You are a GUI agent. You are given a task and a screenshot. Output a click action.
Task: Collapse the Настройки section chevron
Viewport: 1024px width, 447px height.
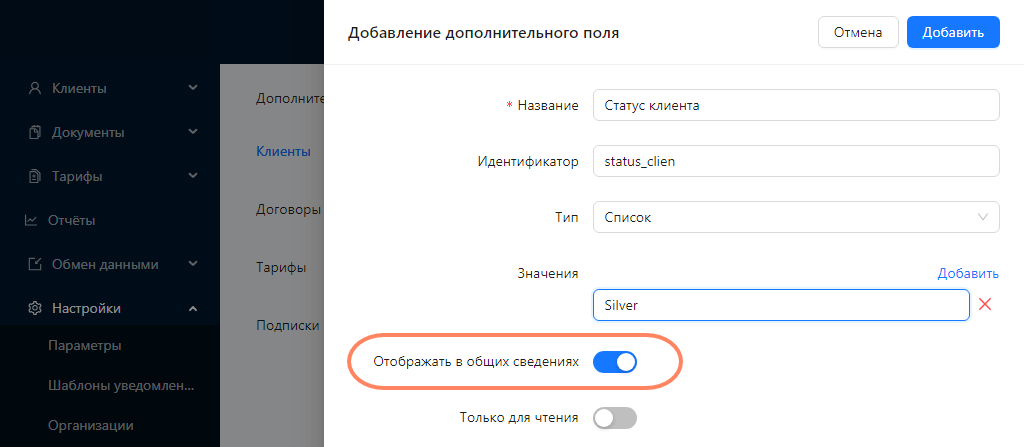(x=193, y=308)
